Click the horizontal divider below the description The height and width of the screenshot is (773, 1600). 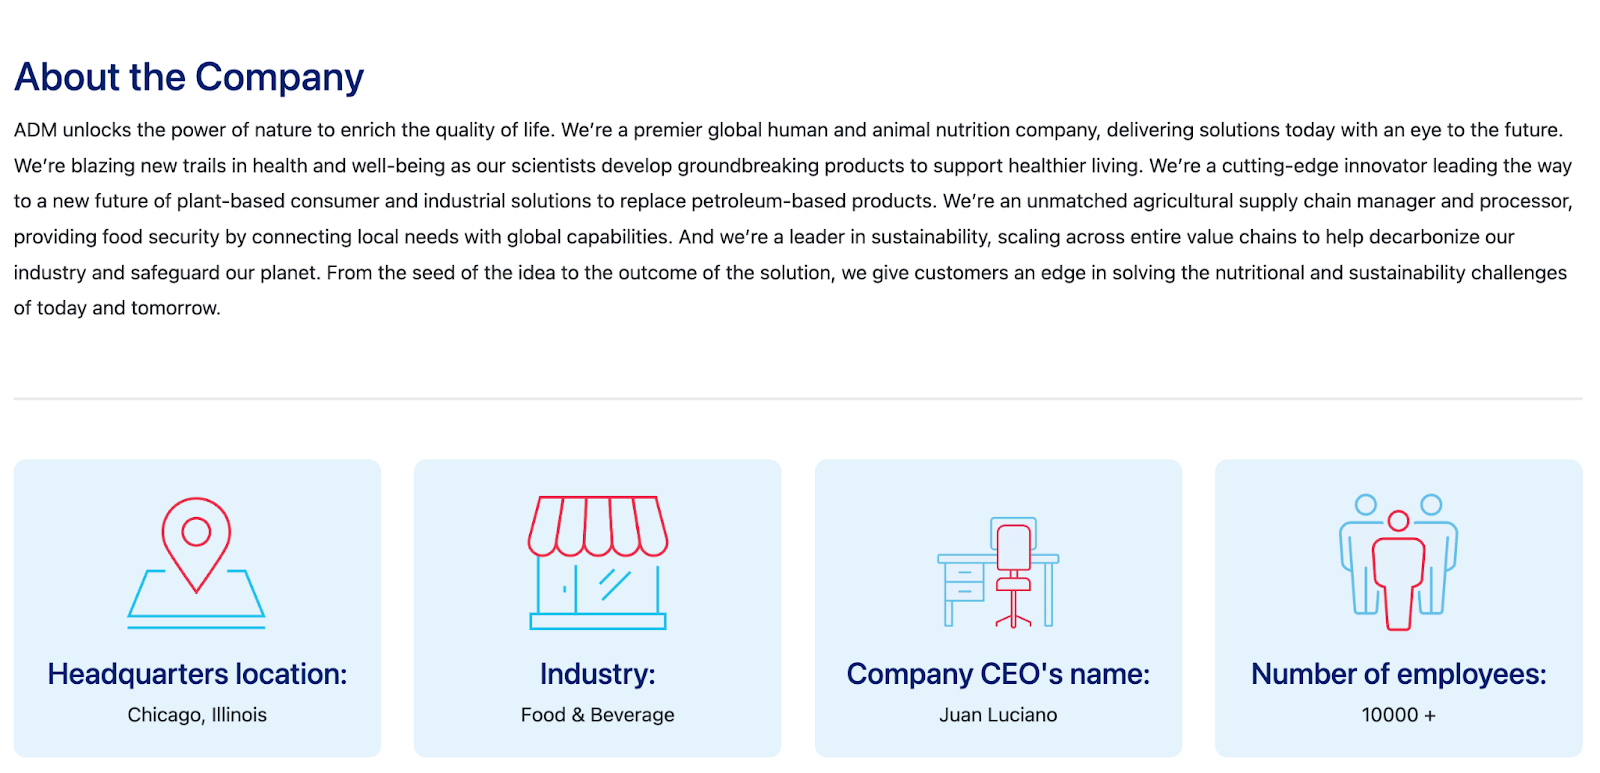point(798,399)
